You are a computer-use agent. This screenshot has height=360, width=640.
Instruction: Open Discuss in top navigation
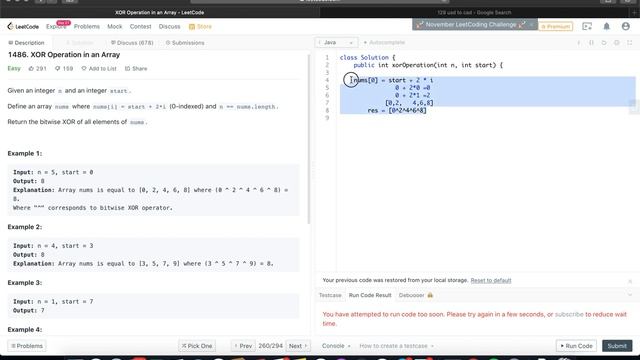coord(169,27)
